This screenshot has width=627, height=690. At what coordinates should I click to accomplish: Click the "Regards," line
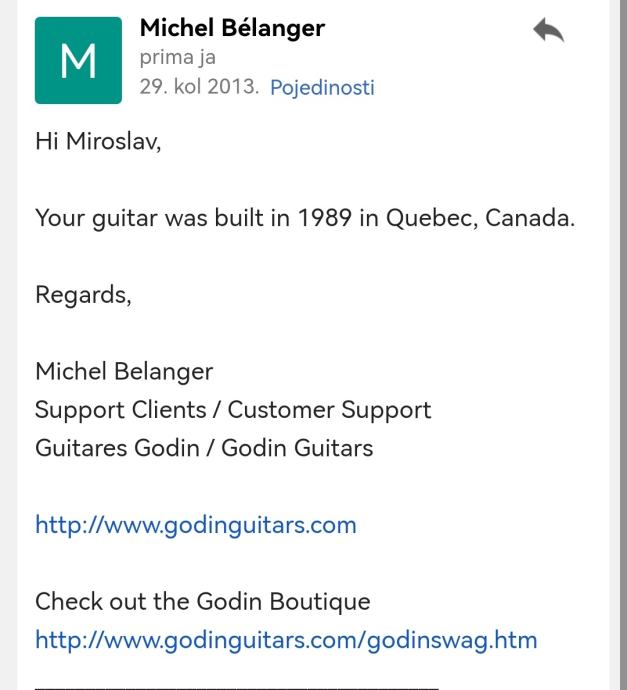tap(83, 295)
